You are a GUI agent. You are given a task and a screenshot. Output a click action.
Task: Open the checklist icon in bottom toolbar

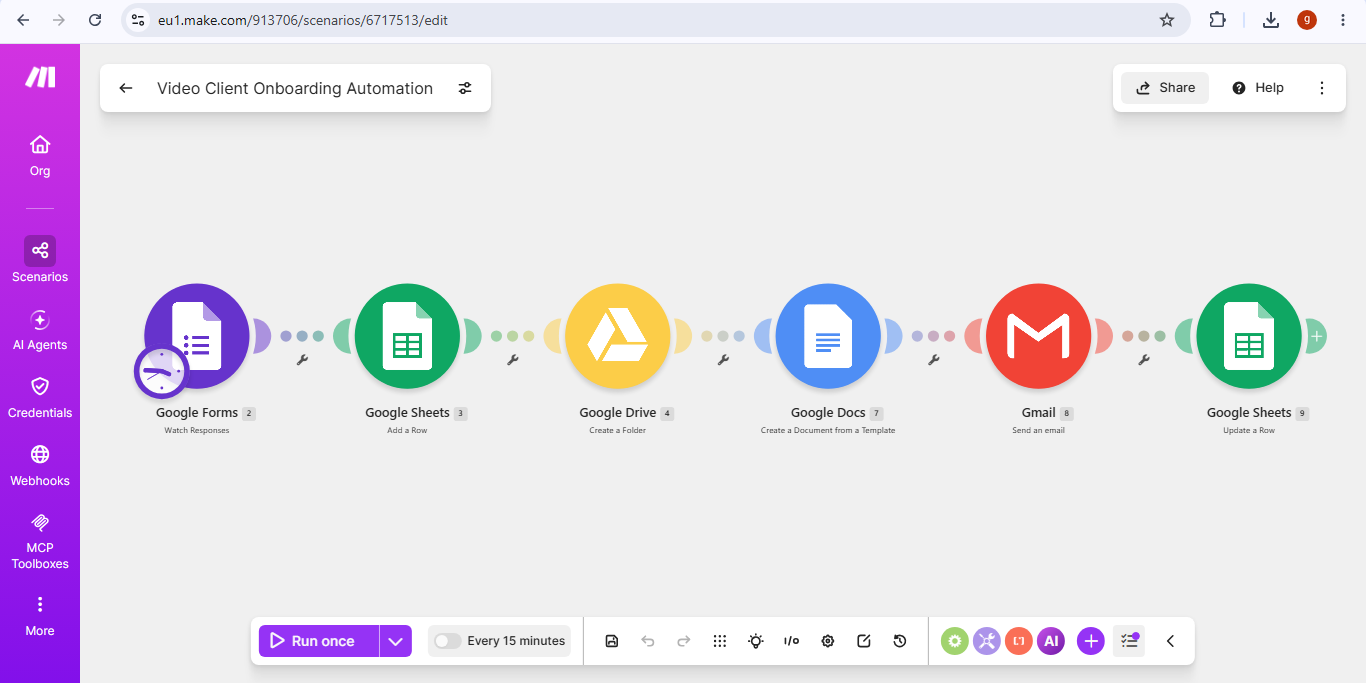pyautogui.click(x=1129, y=641)
